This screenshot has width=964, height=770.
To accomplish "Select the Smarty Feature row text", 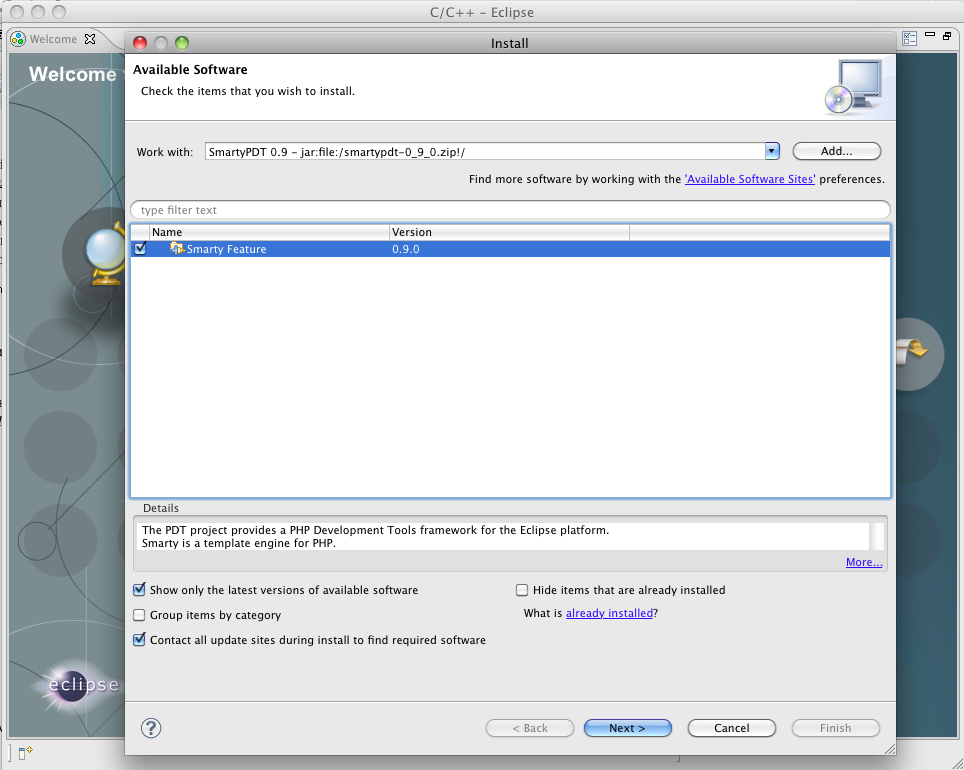I will 226,249.
